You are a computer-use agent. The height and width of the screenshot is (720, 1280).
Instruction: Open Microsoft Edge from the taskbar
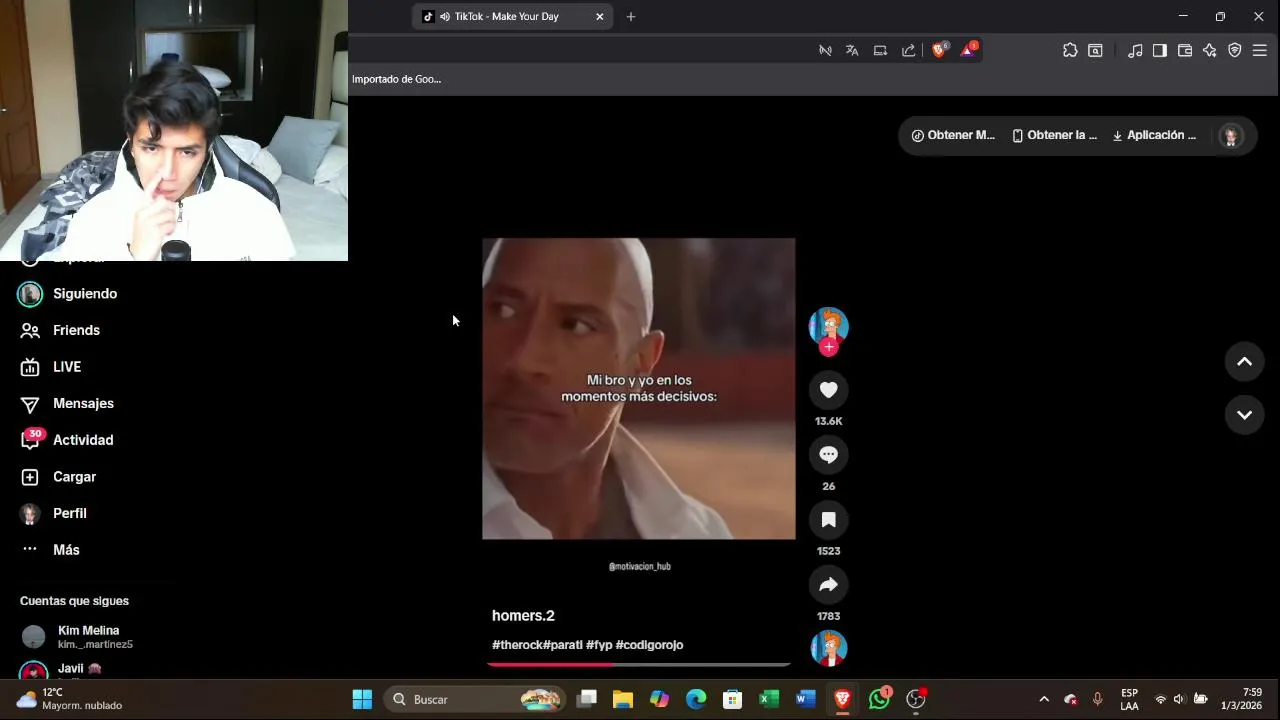pos(696,700)
